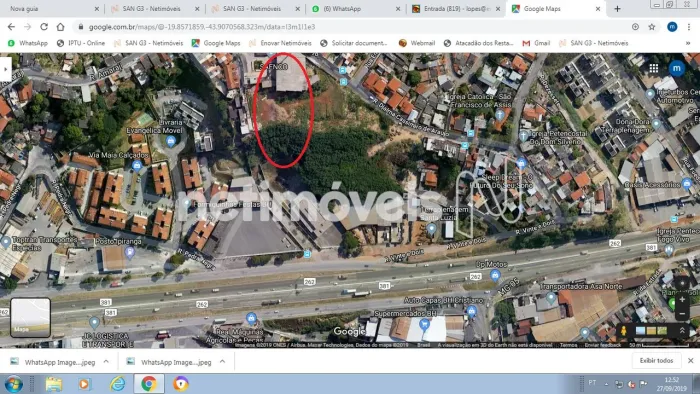Open taskbar clock showing 12:52
Image resolution: width=700 pixels, height=394 pixels.
pyautogui.click(x=671, y=384)
